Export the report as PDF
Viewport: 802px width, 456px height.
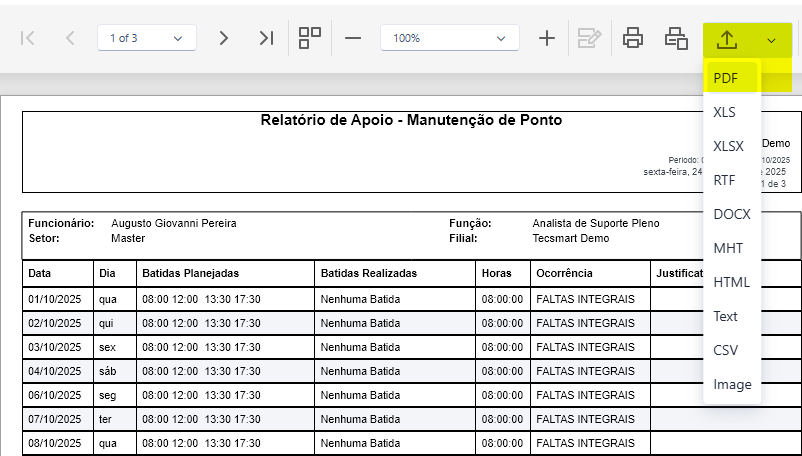(732, 78)
